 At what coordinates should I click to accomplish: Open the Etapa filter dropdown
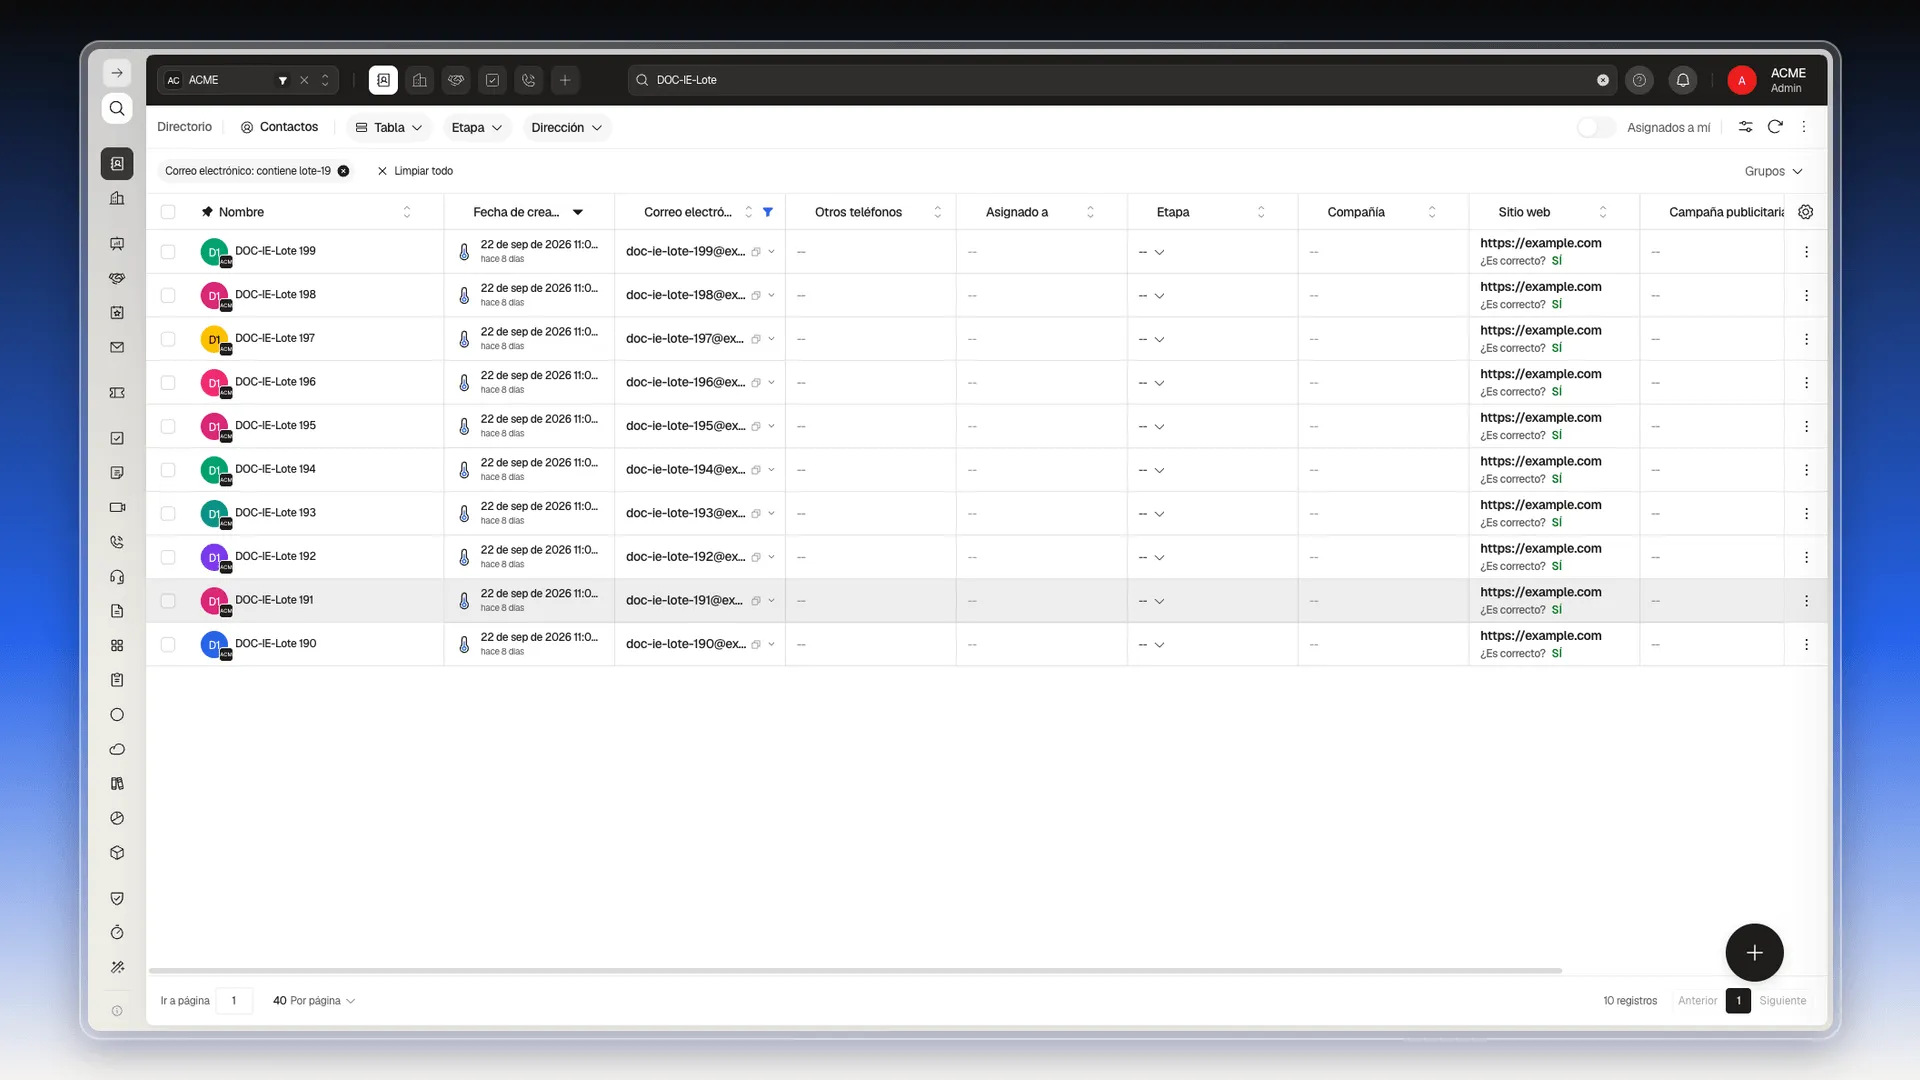(477, 127)
